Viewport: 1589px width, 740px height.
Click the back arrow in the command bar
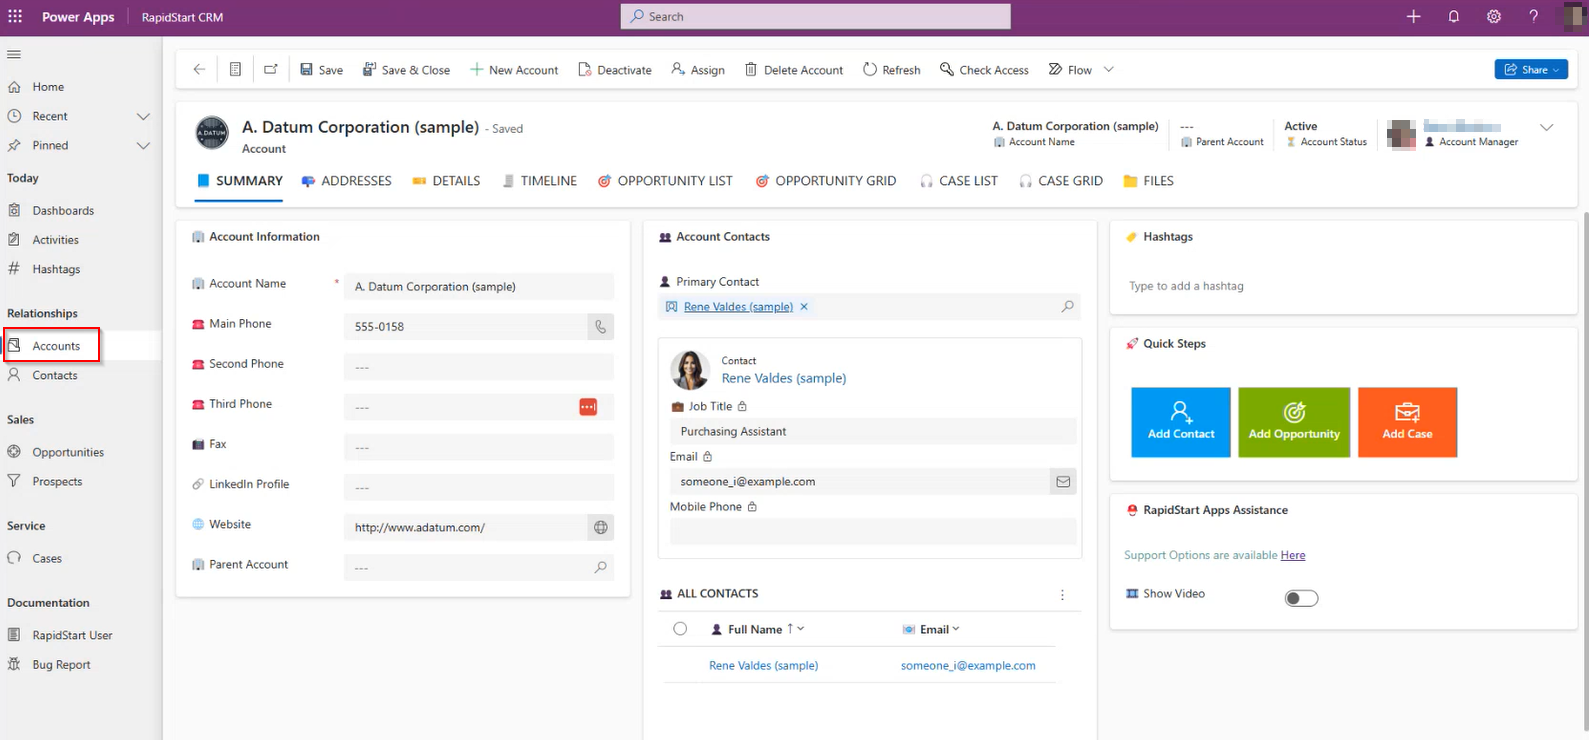click(199, 70)
